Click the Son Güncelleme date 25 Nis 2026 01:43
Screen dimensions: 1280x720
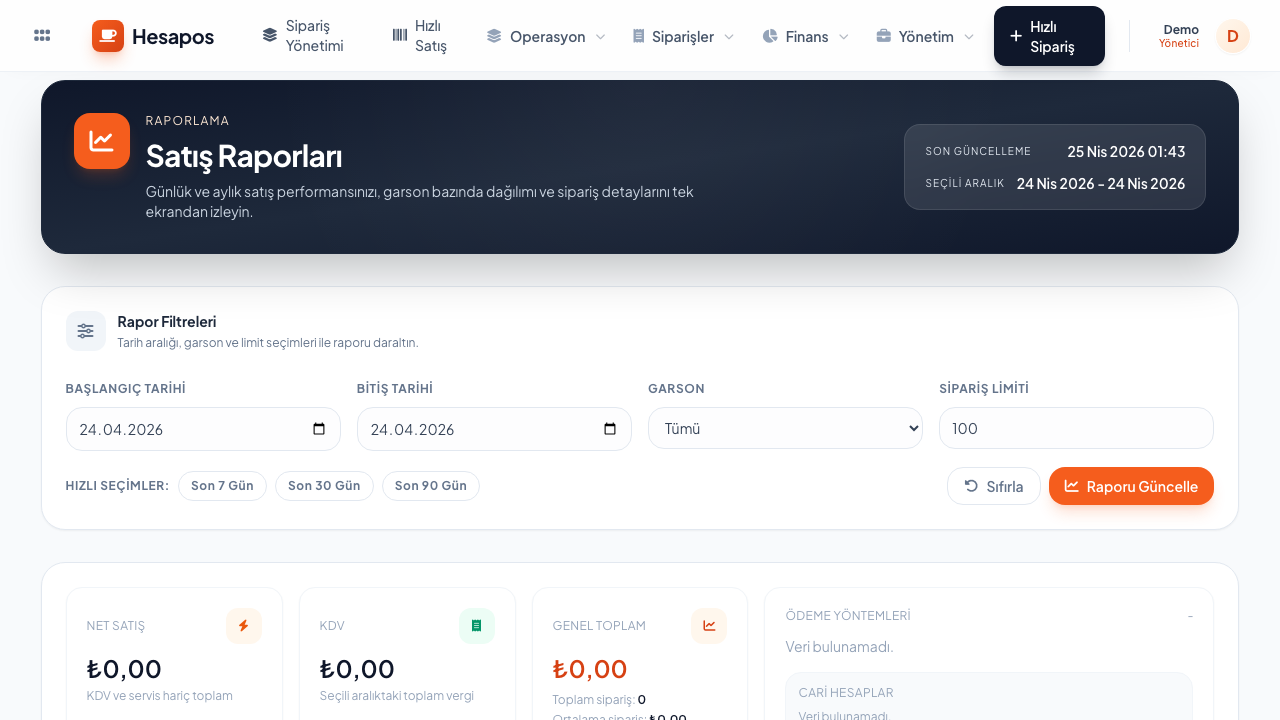(x=1126, y=152)
